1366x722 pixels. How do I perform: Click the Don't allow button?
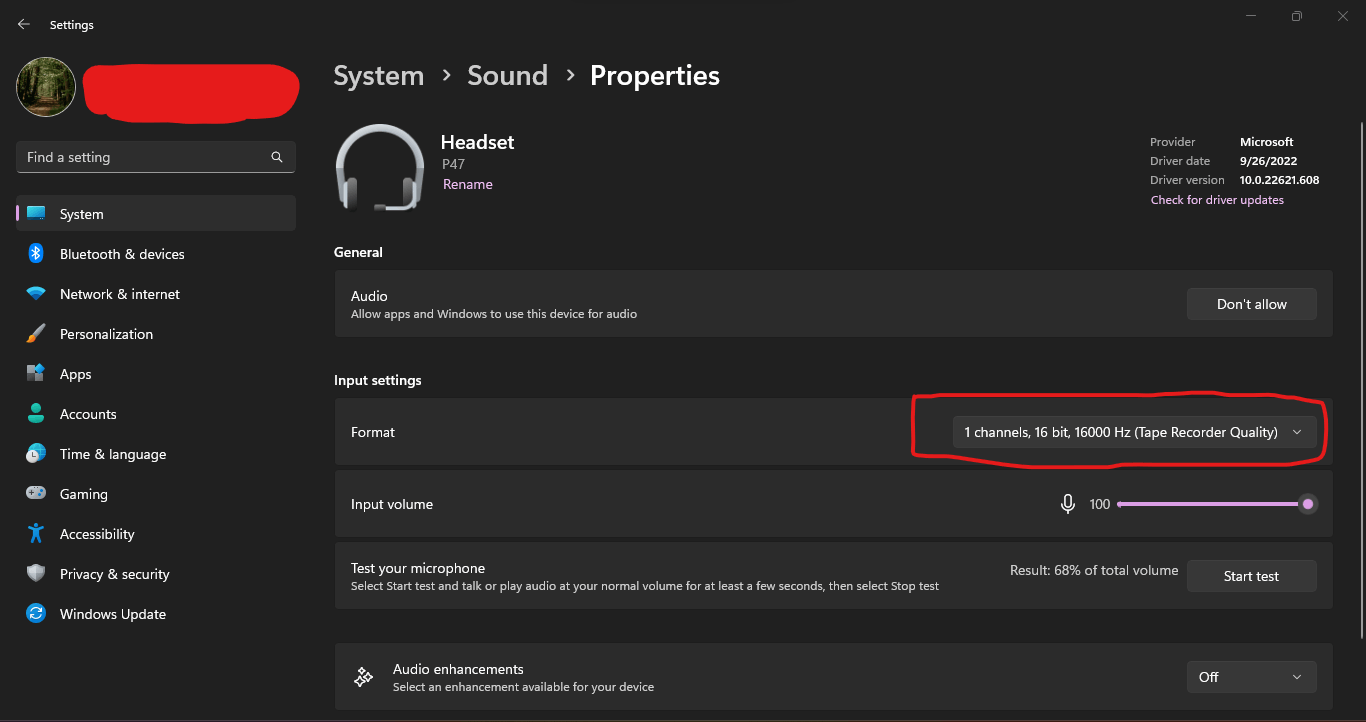(x=1251, y=304)
